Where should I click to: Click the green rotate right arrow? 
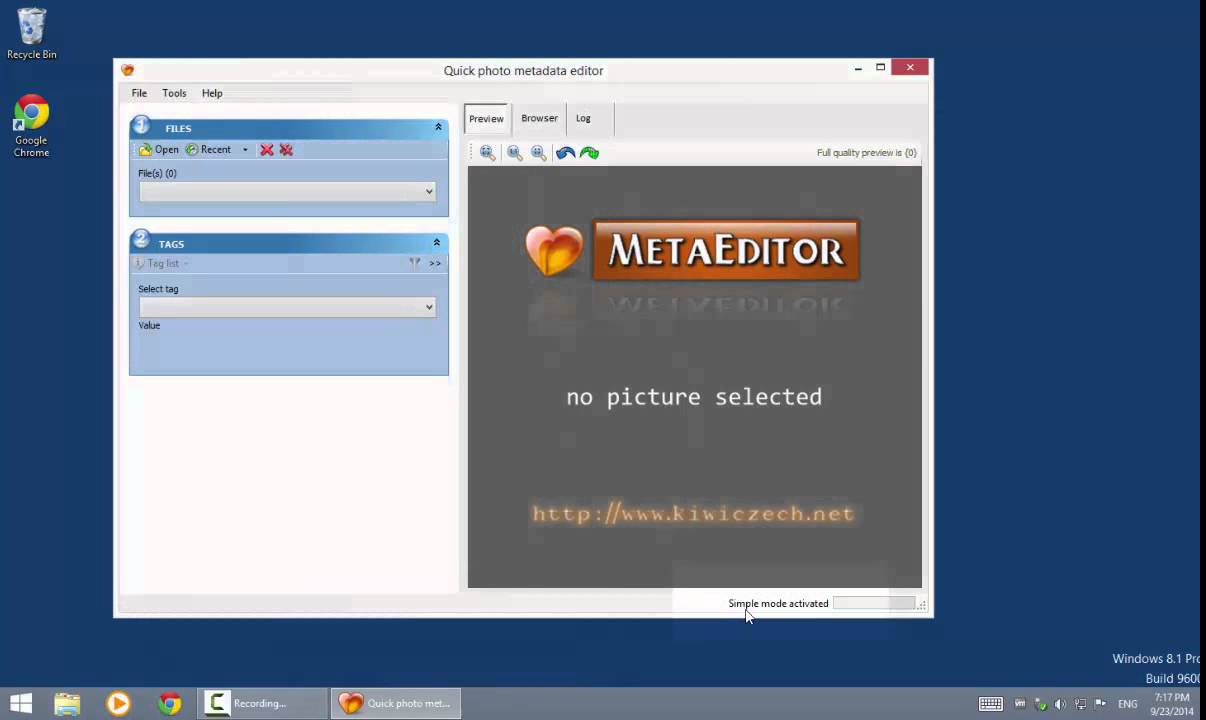click(x=589, y=153)
